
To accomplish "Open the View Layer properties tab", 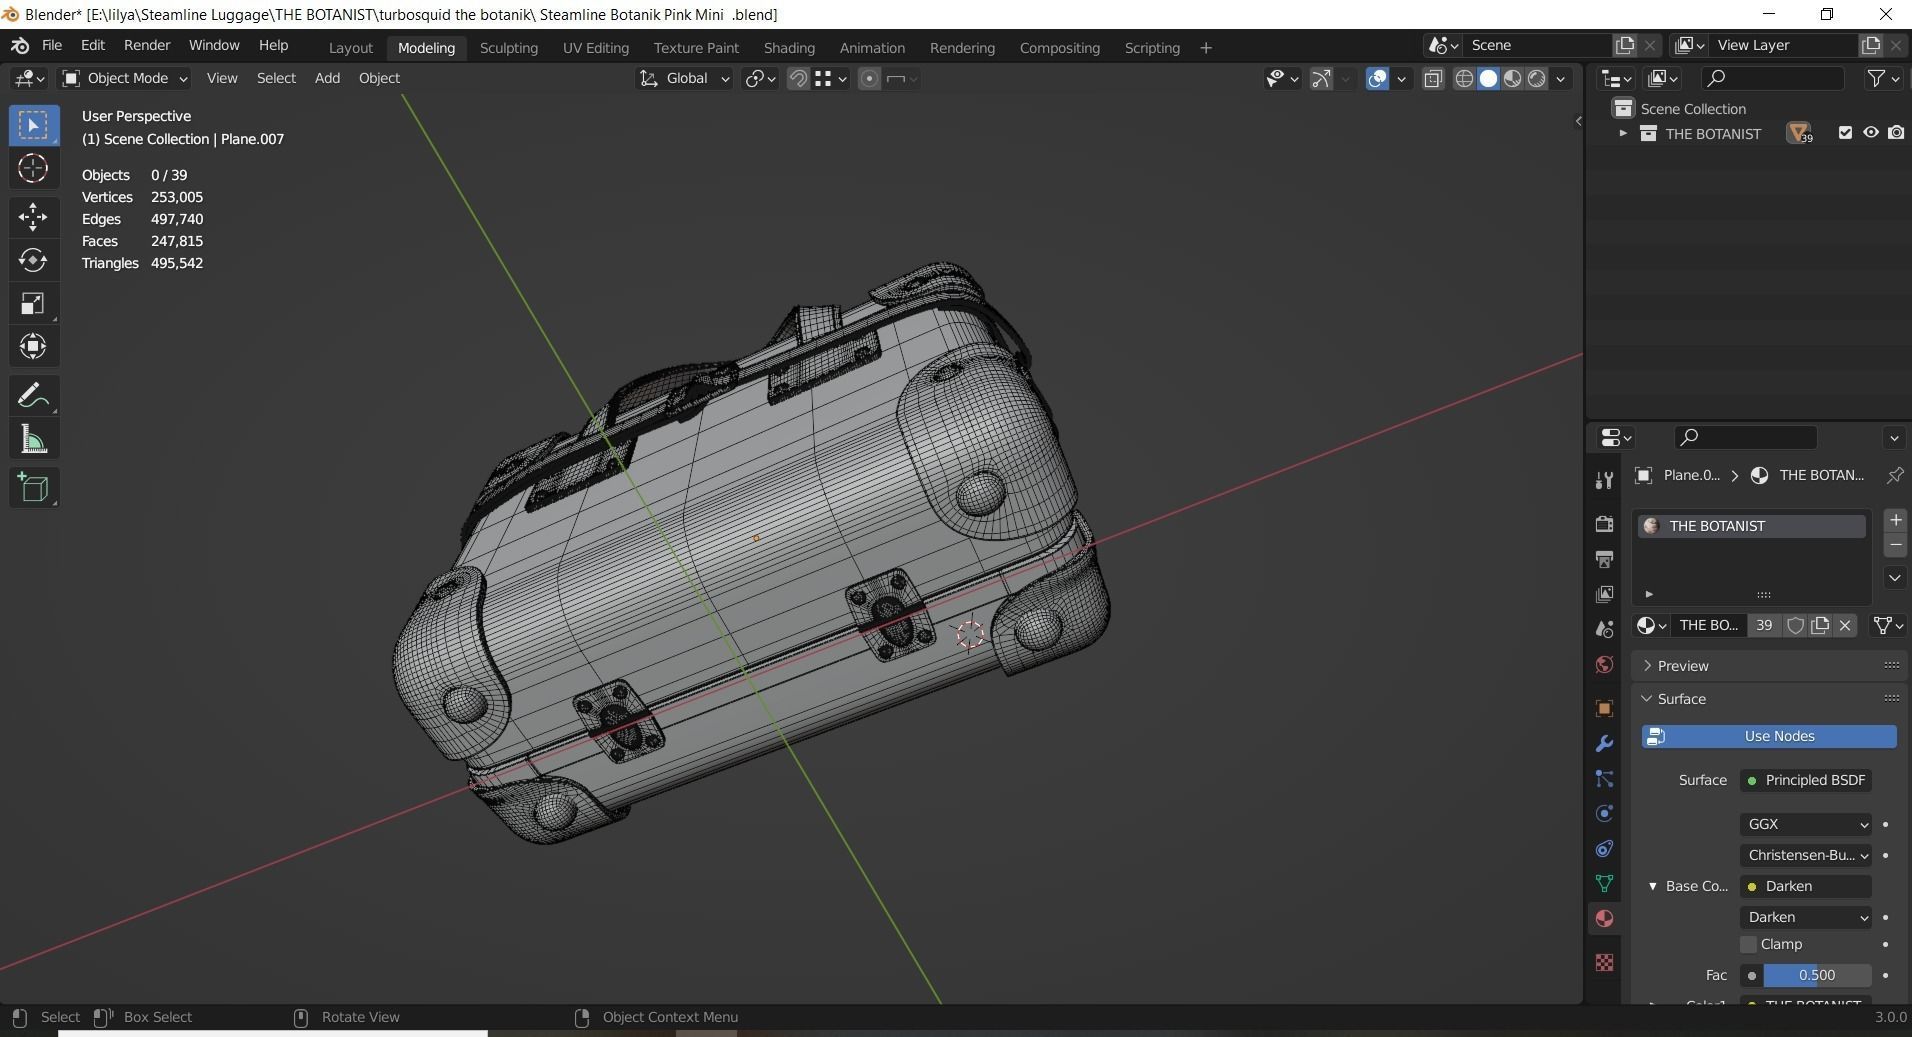I will (x=1604, y=594).
